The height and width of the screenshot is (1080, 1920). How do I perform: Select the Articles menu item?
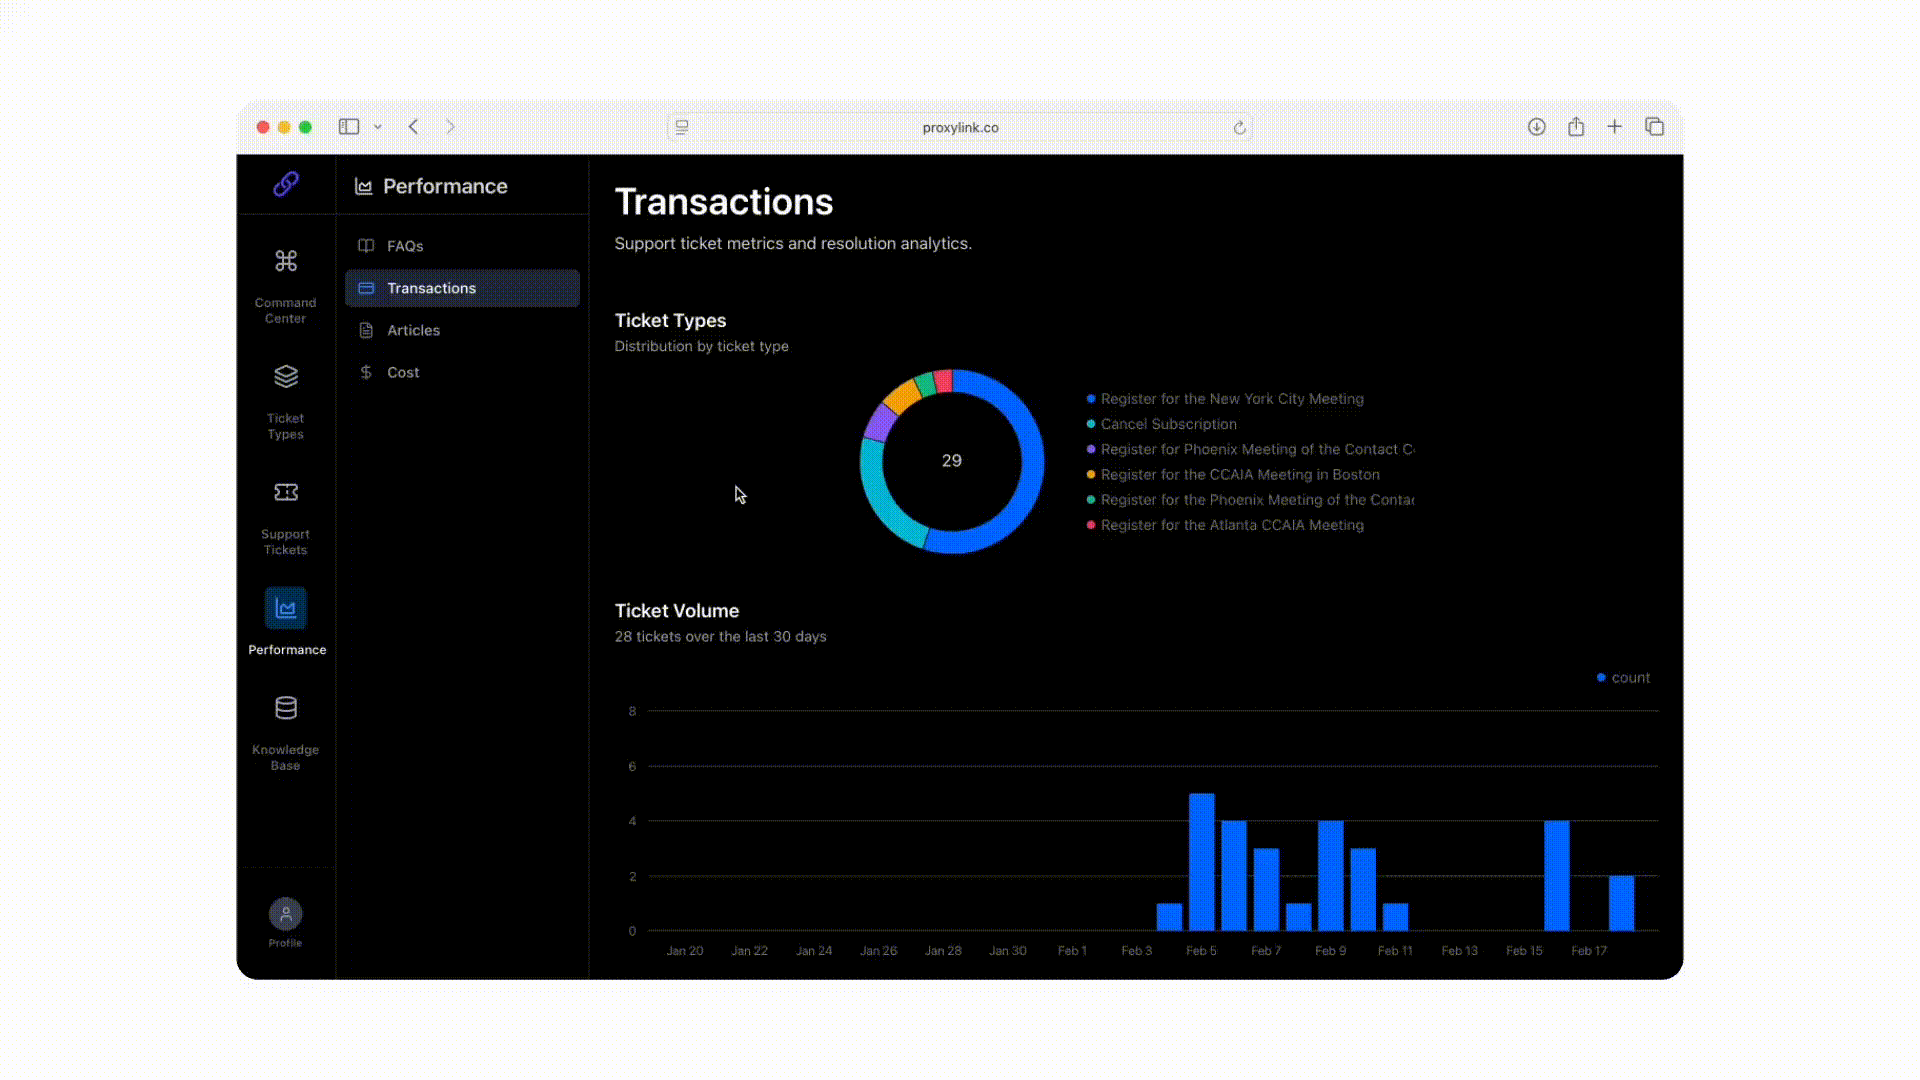[x=413, y=330]
